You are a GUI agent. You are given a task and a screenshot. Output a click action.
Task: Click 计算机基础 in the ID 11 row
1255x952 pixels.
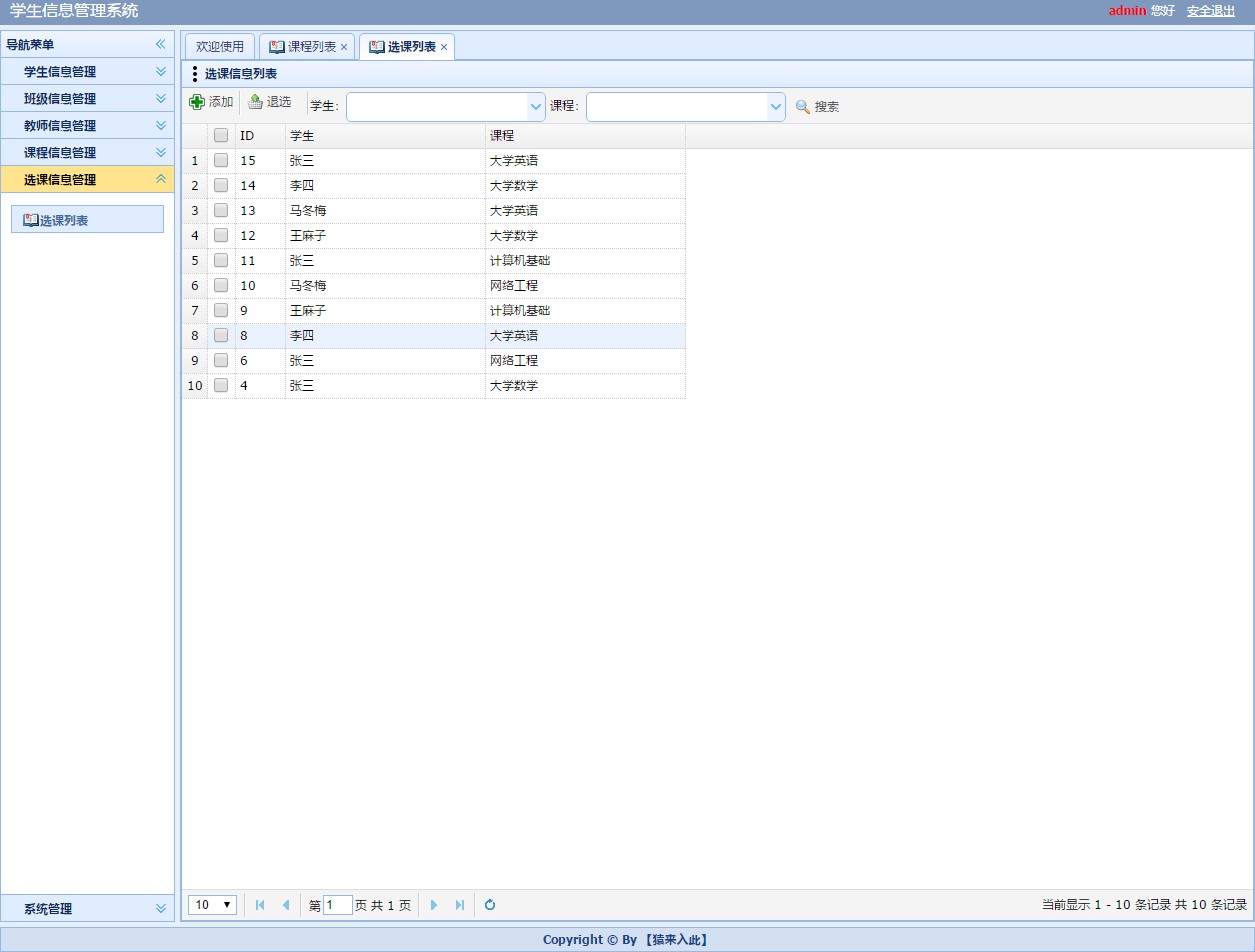pyautogui.click(x=520, y=260)
